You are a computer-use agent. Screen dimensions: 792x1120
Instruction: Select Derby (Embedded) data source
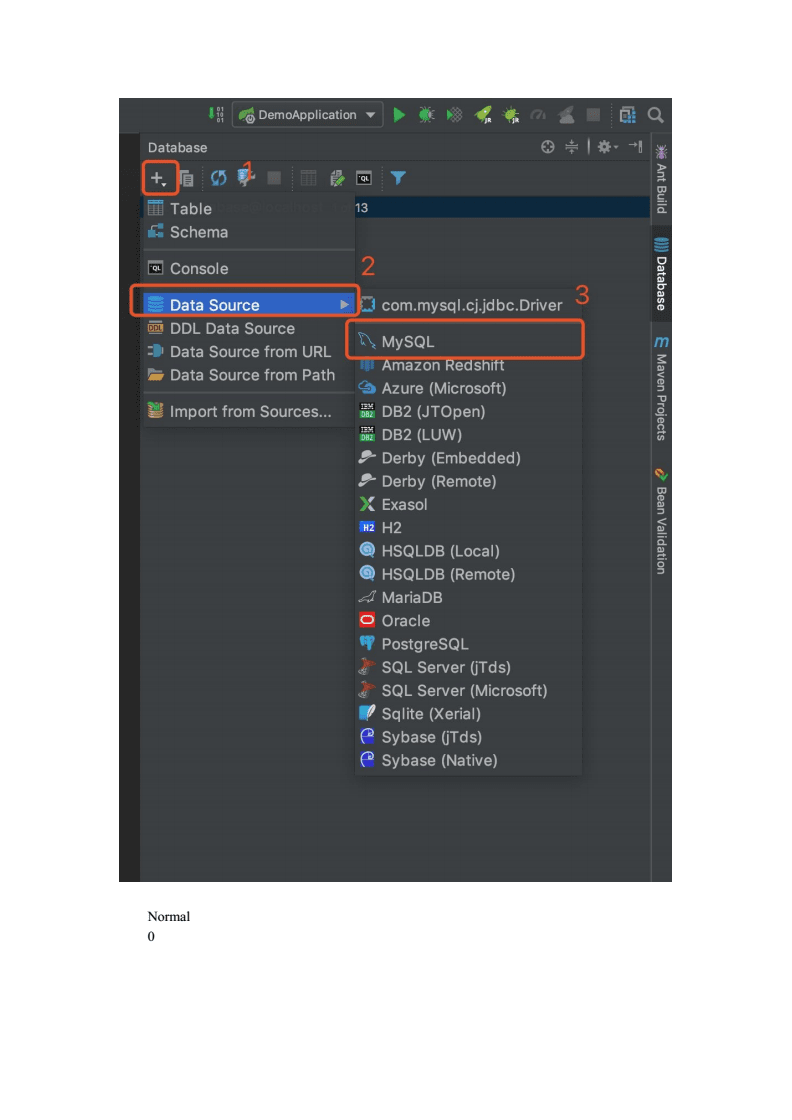pyautogui.click(x=468, y=458)
